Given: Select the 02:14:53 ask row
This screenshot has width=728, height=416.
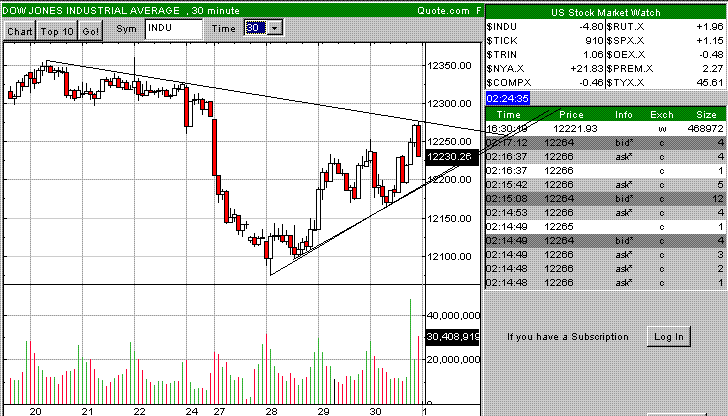Looking at the screenshot, I should pos(605,213).
